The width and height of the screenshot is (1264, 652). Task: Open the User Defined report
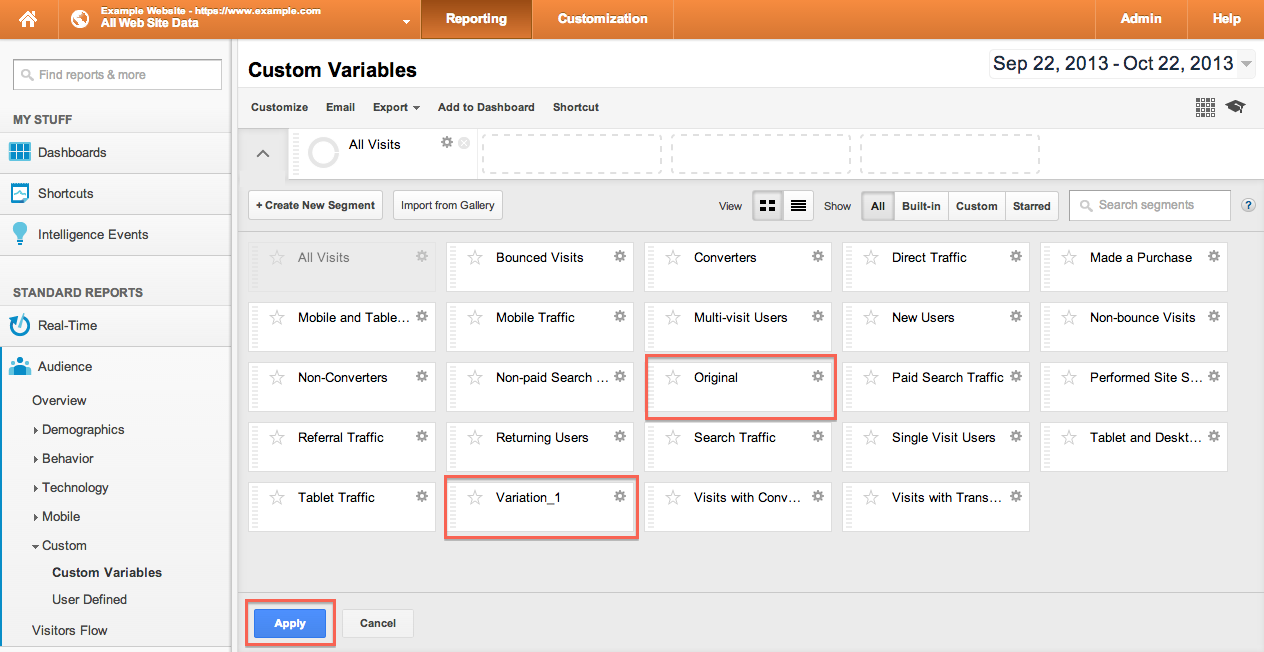(x=89, y=600)
